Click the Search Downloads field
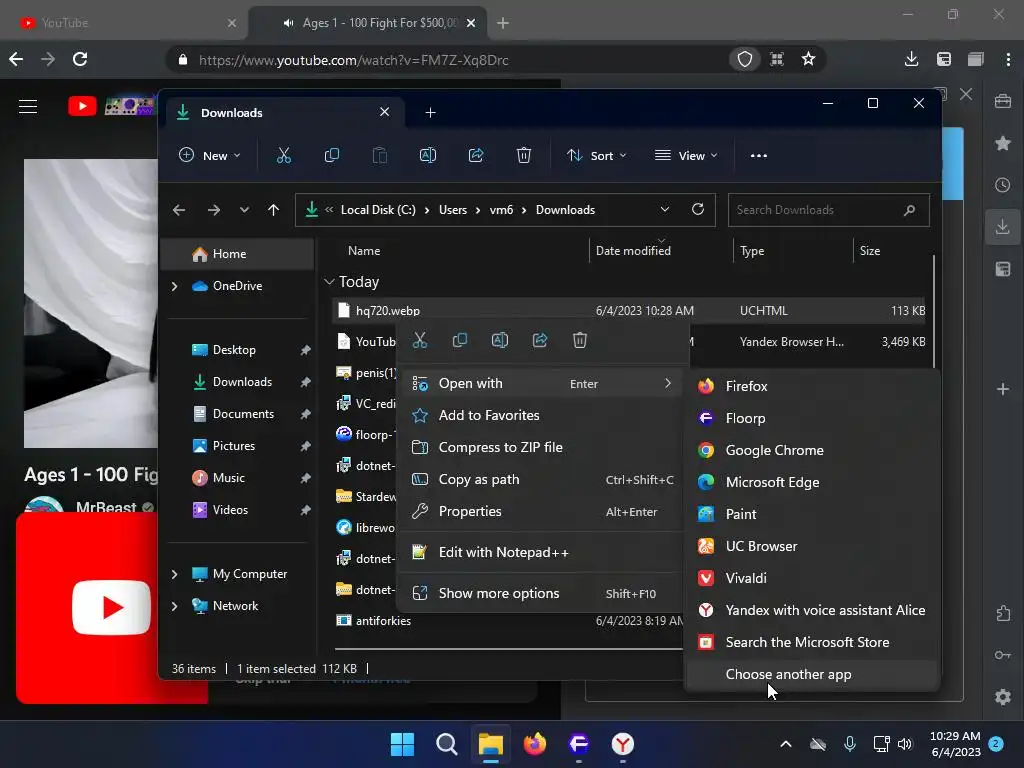The image size is (1024, 768). point(828,210)
